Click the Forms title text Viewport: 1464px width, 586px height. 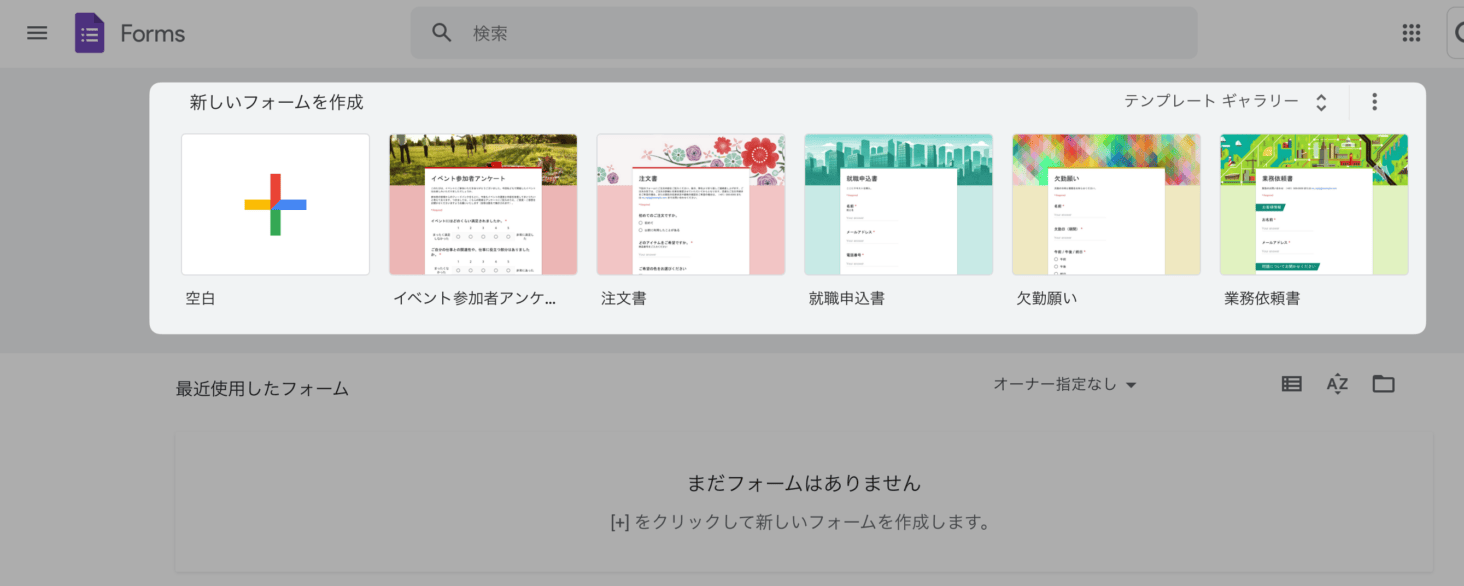pyautogui.click(x=152, y=33)
